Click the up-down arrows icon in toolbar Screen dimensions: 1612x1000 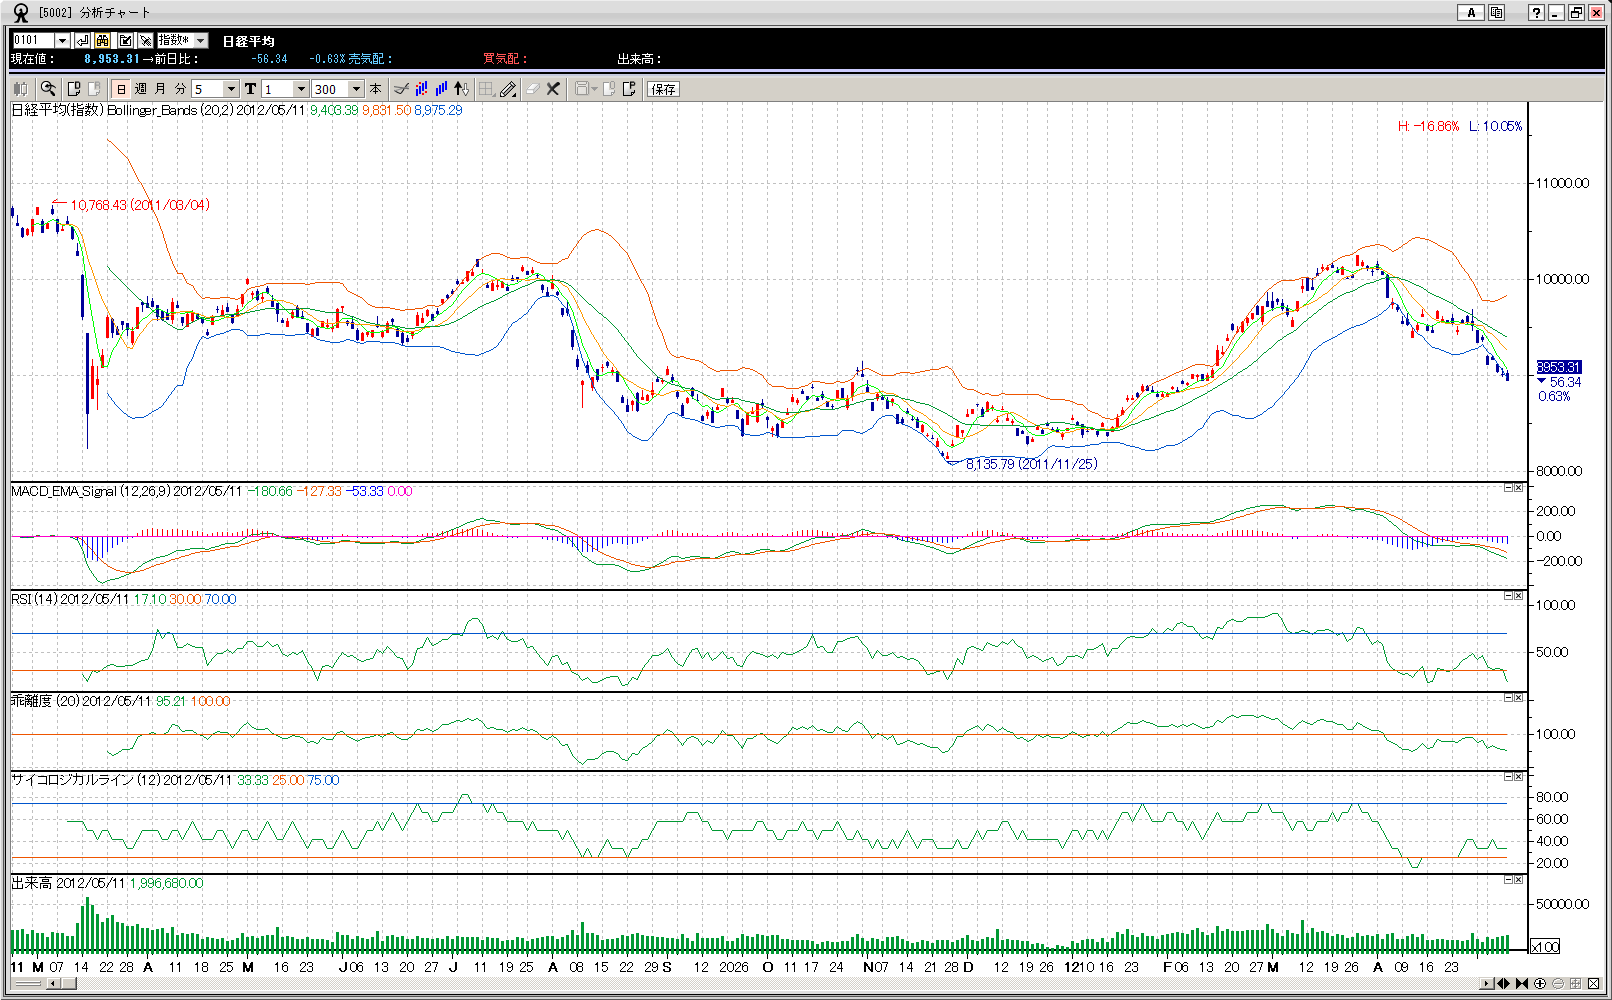pyautogui.click(x=461, y=89)
